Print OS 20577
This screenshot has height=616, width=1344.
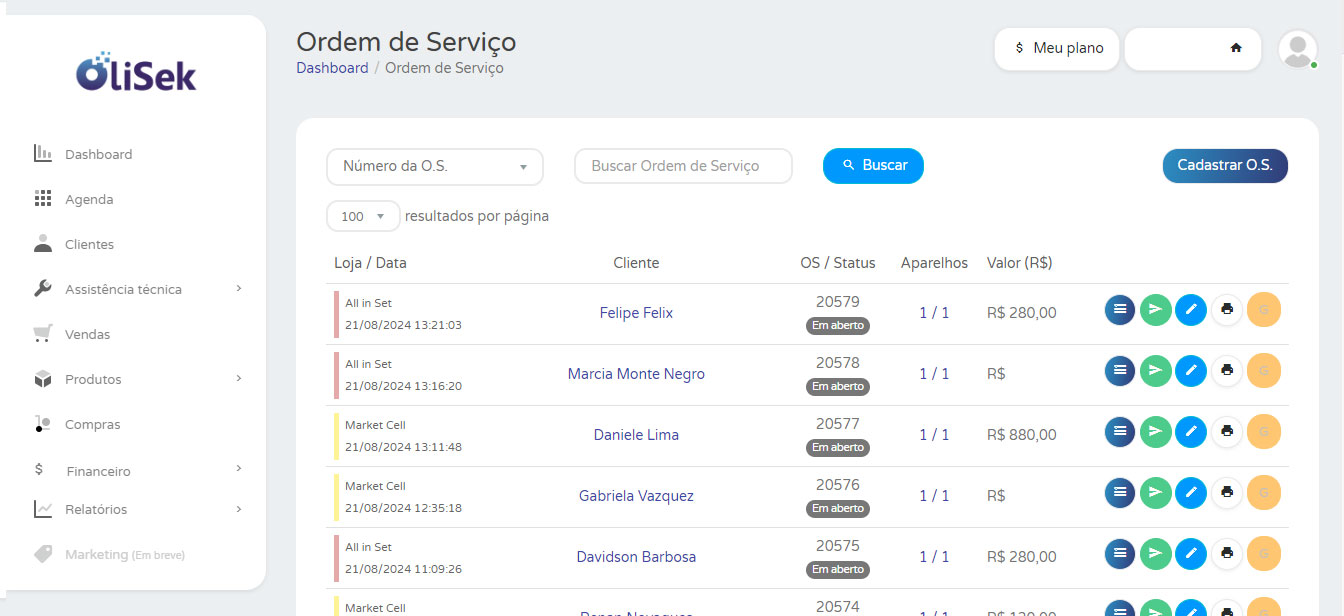[1227, 432]
